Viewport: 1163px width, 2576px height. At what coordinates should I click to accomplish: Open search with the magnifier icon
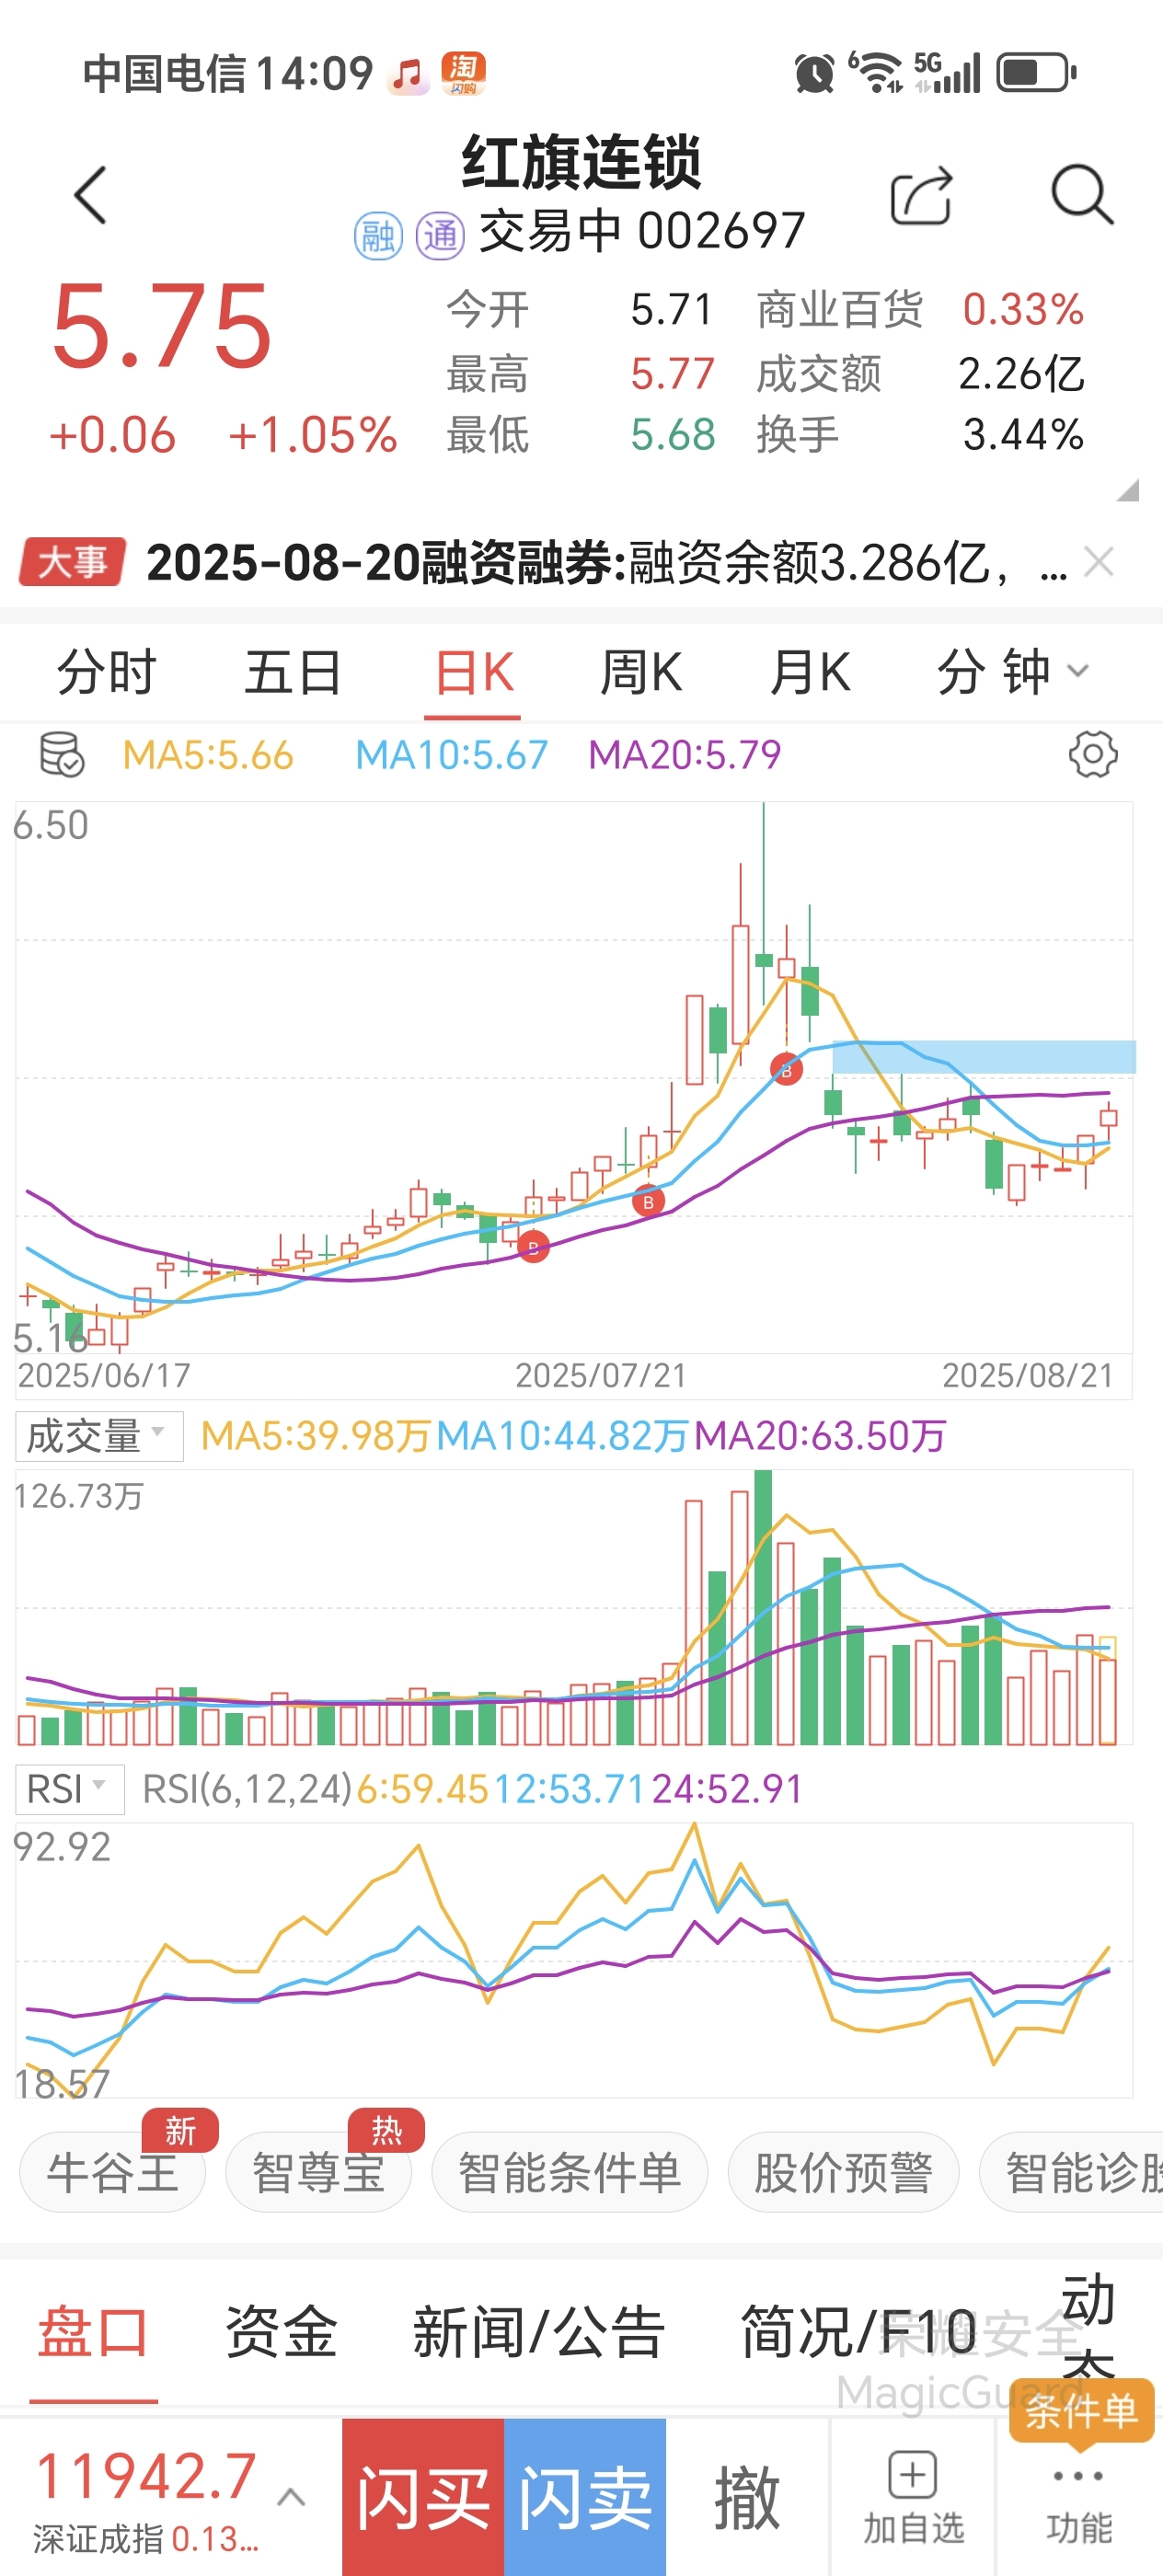tap(1082, 194)
